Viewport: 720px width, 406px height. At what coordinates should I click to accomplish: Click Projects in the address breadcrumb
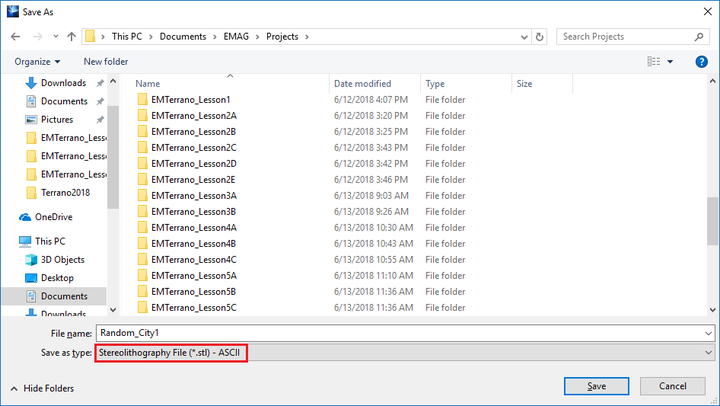pos(282,37)
